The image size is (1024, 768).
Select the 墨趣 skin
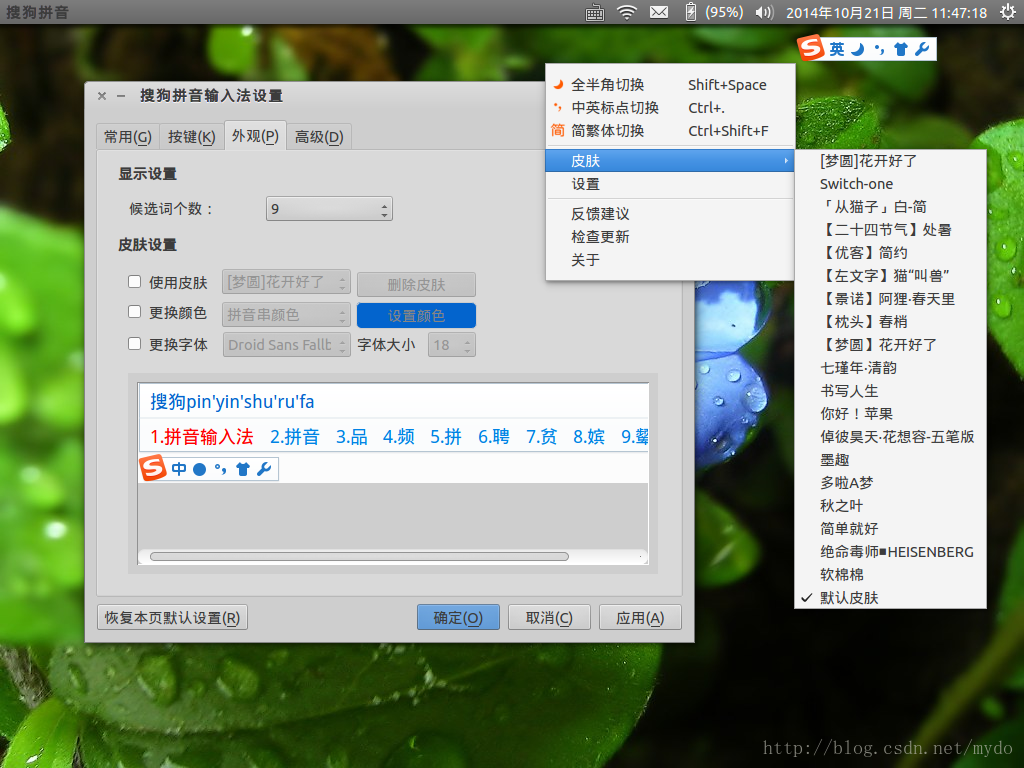890,460
